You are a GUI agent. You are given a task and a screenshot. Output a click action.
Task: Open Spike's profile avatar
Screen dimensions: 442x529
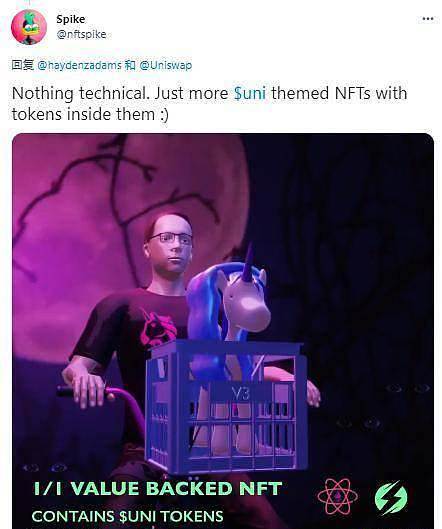[x=29, y=27]
